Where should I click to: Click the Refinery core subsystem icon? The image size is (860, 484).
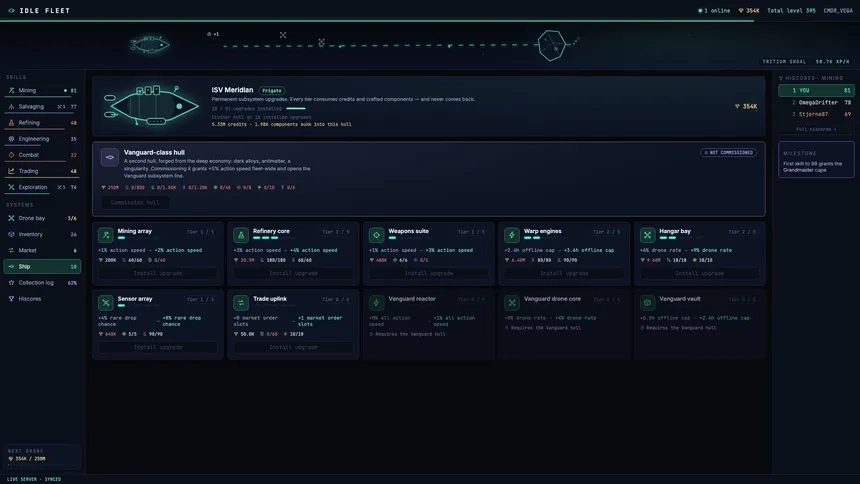click(x=241, y=235)
